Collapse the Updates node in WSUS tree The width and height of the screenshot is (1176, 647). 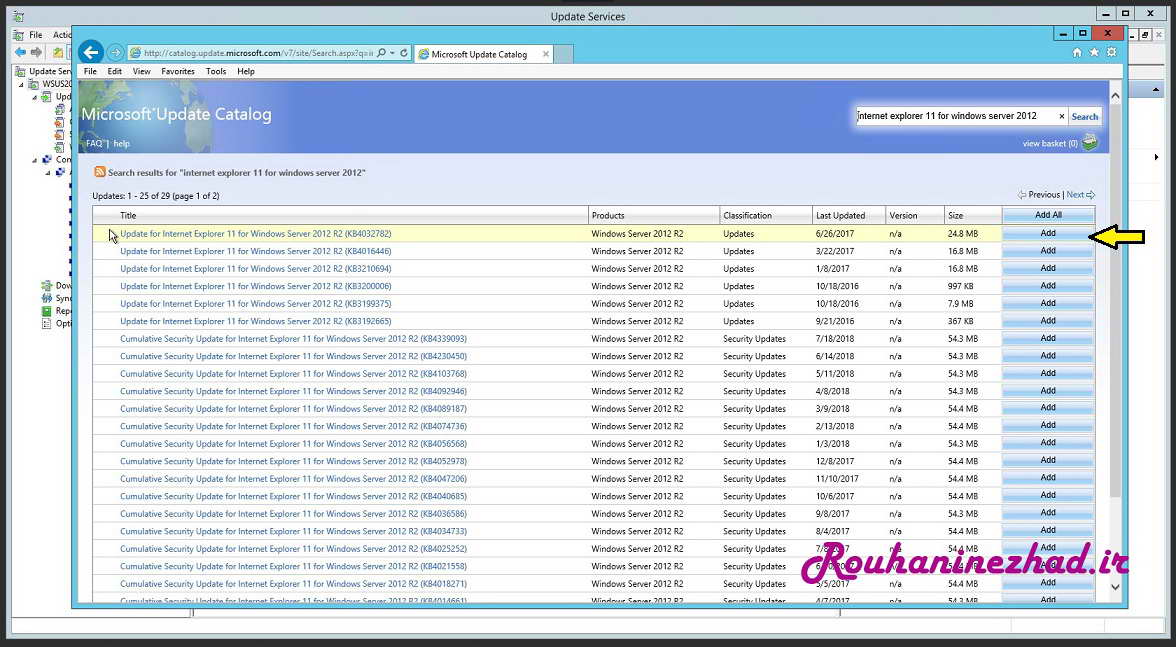[x=34, y=97]
